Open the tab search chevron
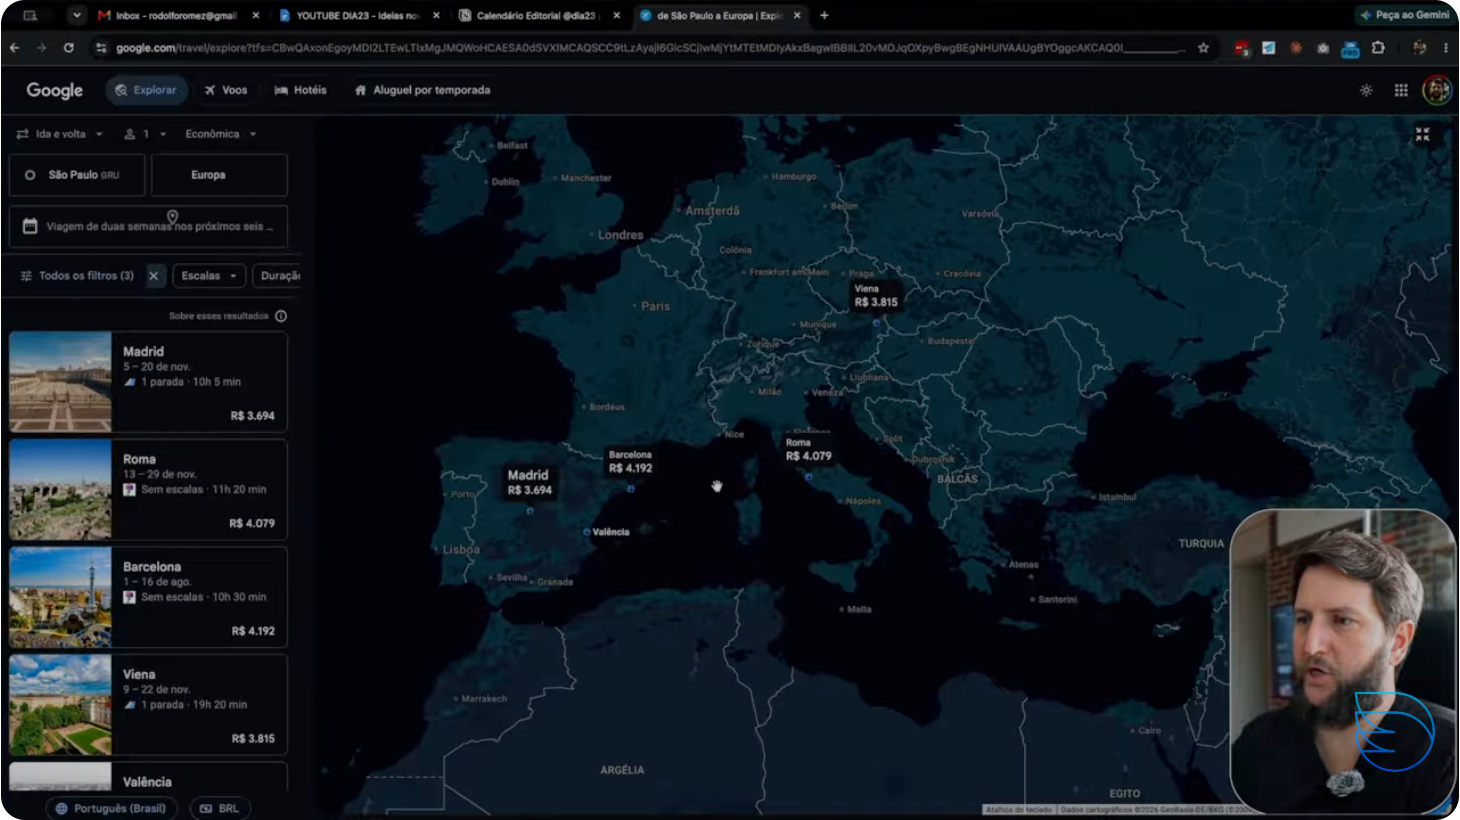Viewport: 1460px width, 820px height. [x=77, y=15]
